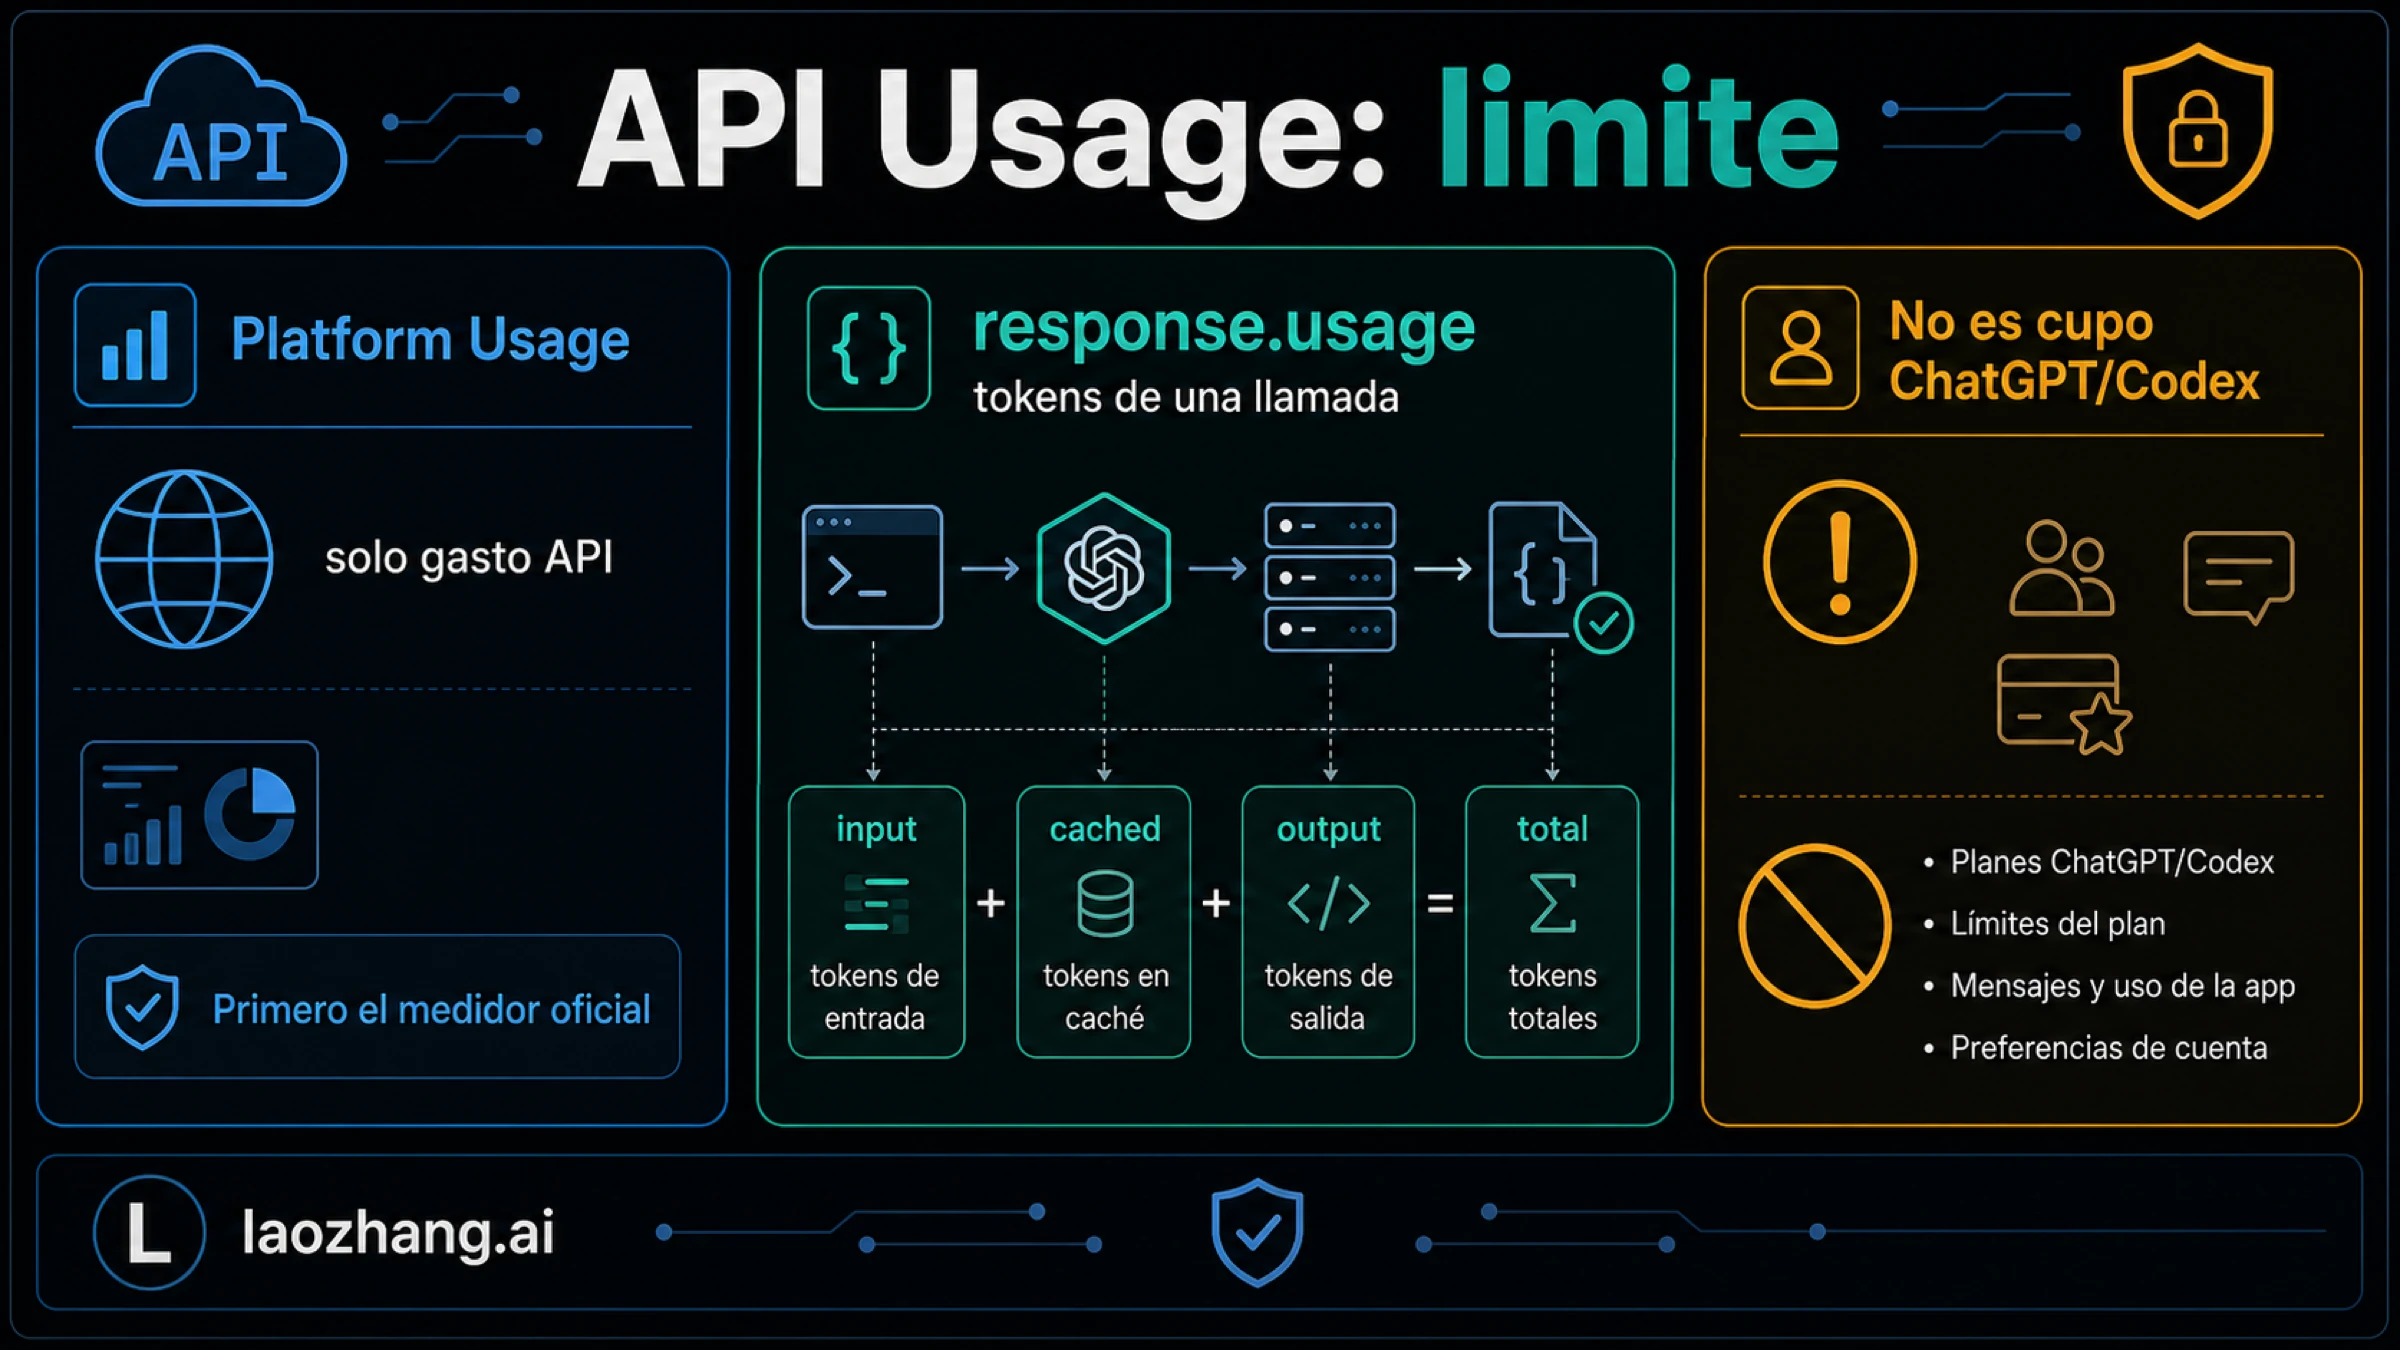Click the database icon in cached card
Viewport: 2400px width, 1350px height.
click(x=1105, y=904)
